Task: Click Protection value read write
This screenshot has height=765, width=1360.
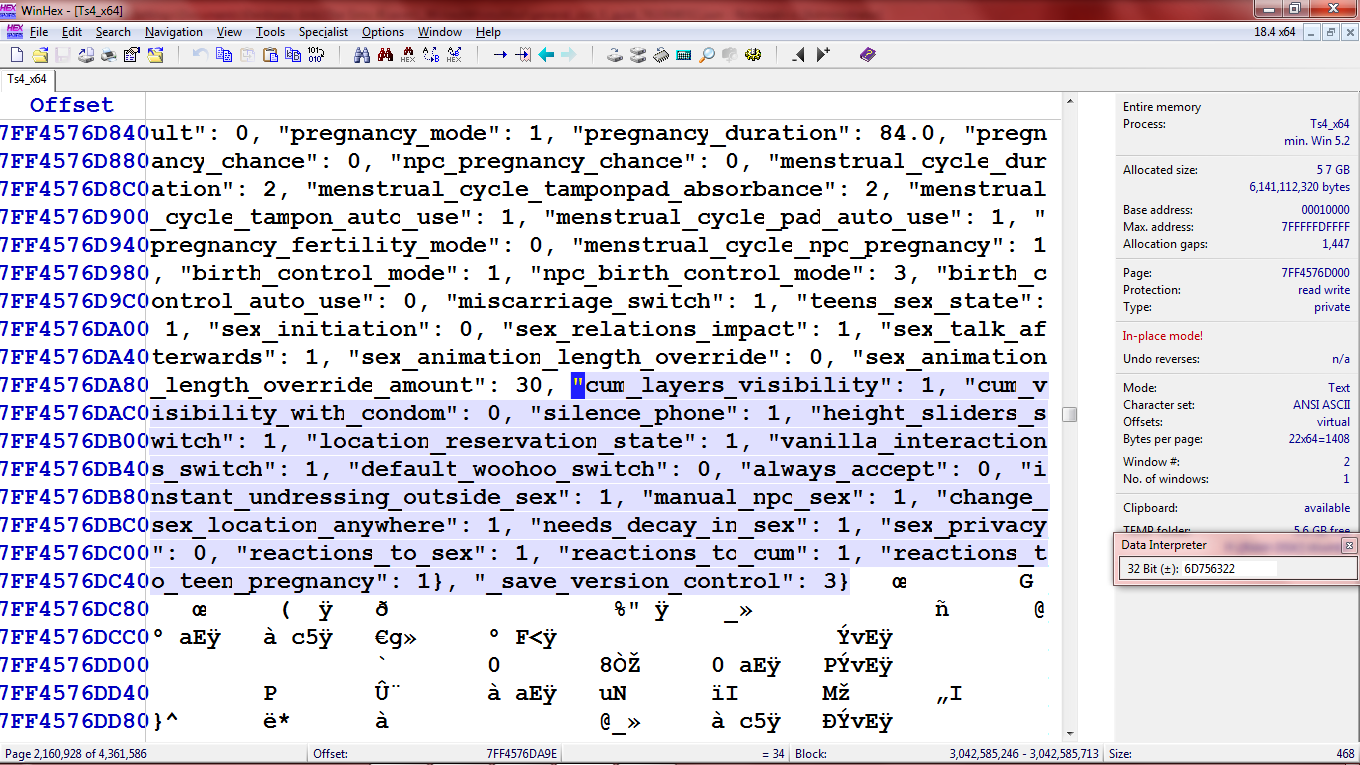Action: click(1324, 290)
